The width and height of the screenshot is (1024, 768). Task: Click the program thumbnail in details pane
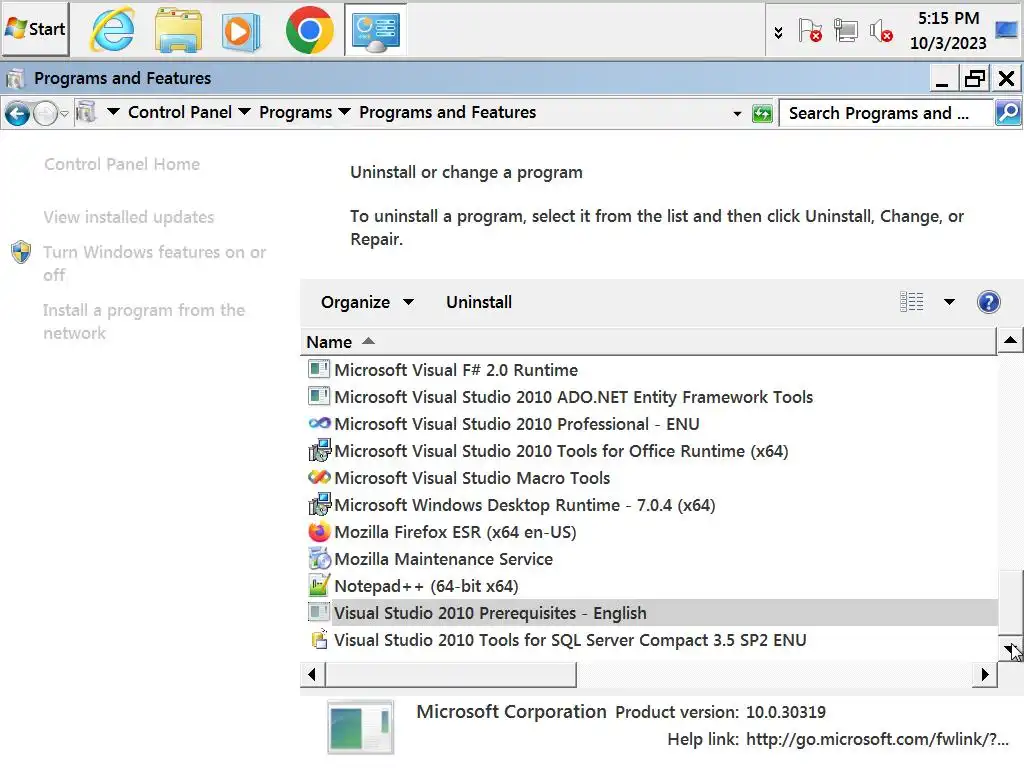(x=360, y=728)
